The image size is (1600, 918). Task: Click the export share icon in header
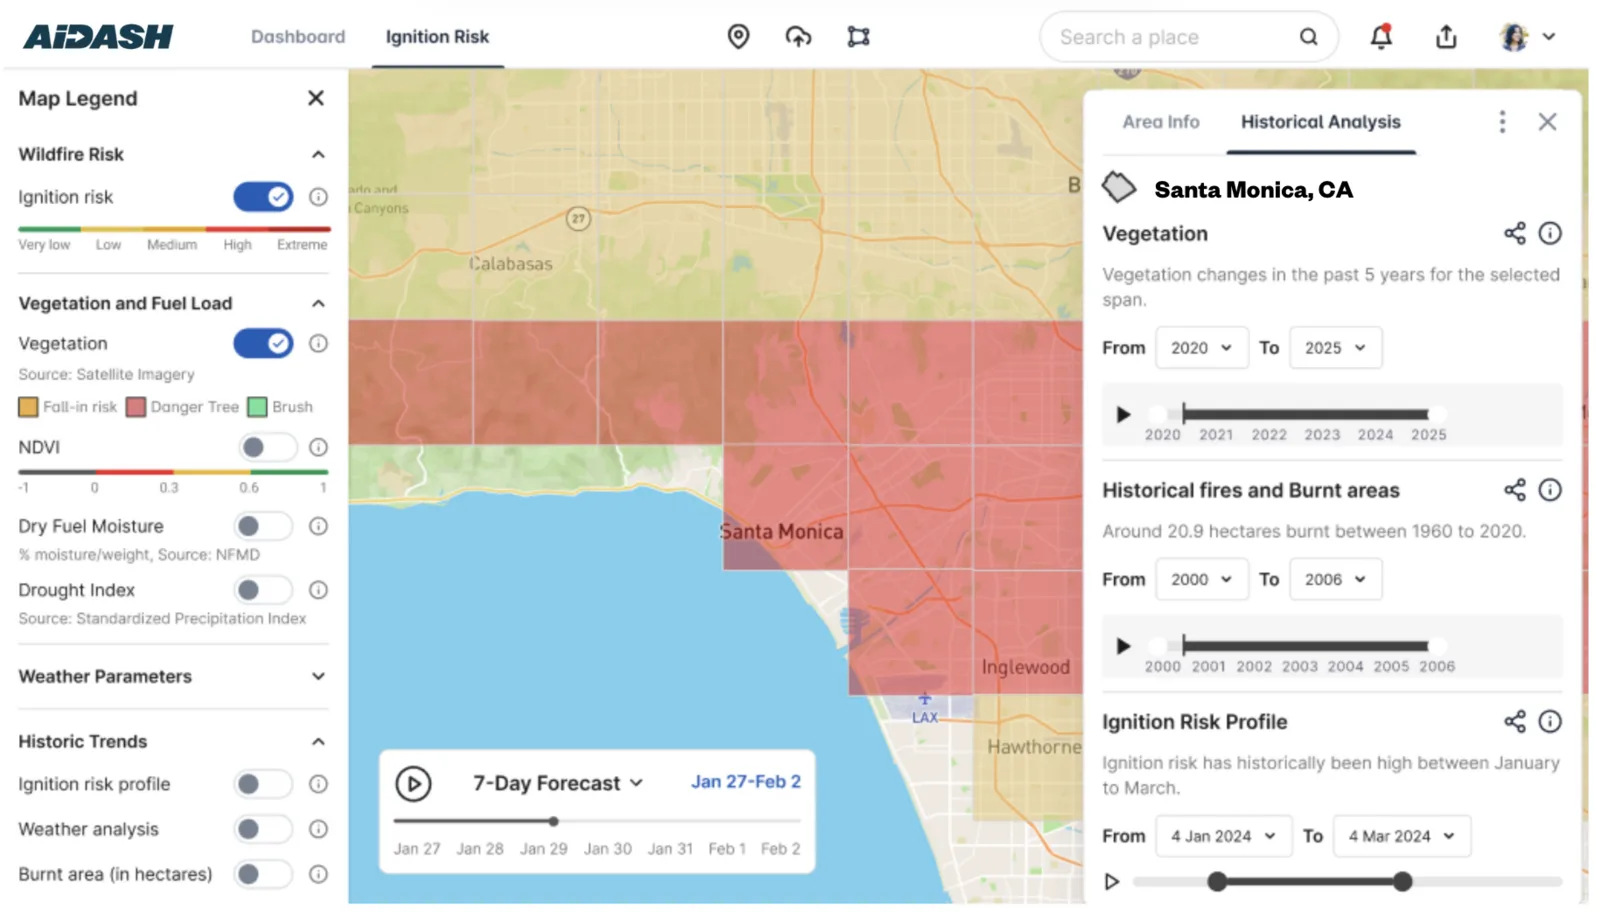(x=1446, y=37)
